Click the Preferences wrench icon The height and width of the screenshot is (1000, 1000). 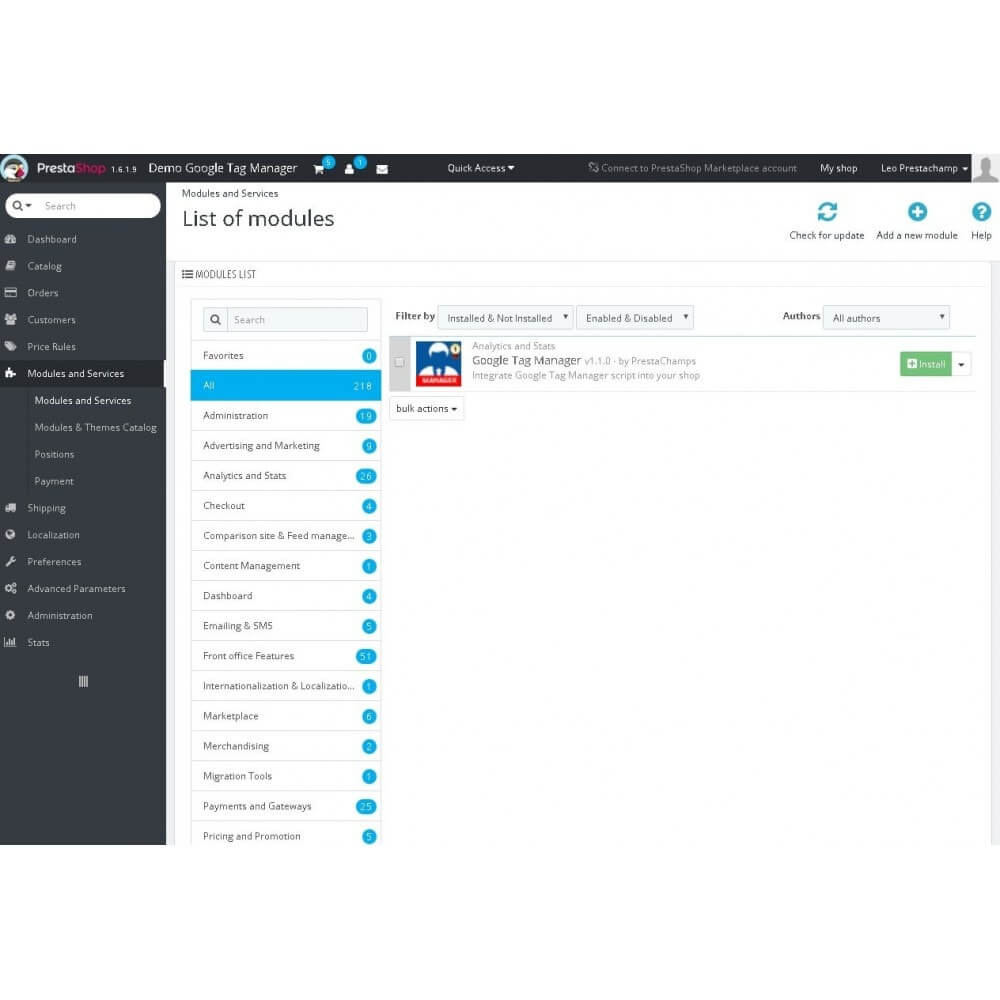[x=10, y=562]
